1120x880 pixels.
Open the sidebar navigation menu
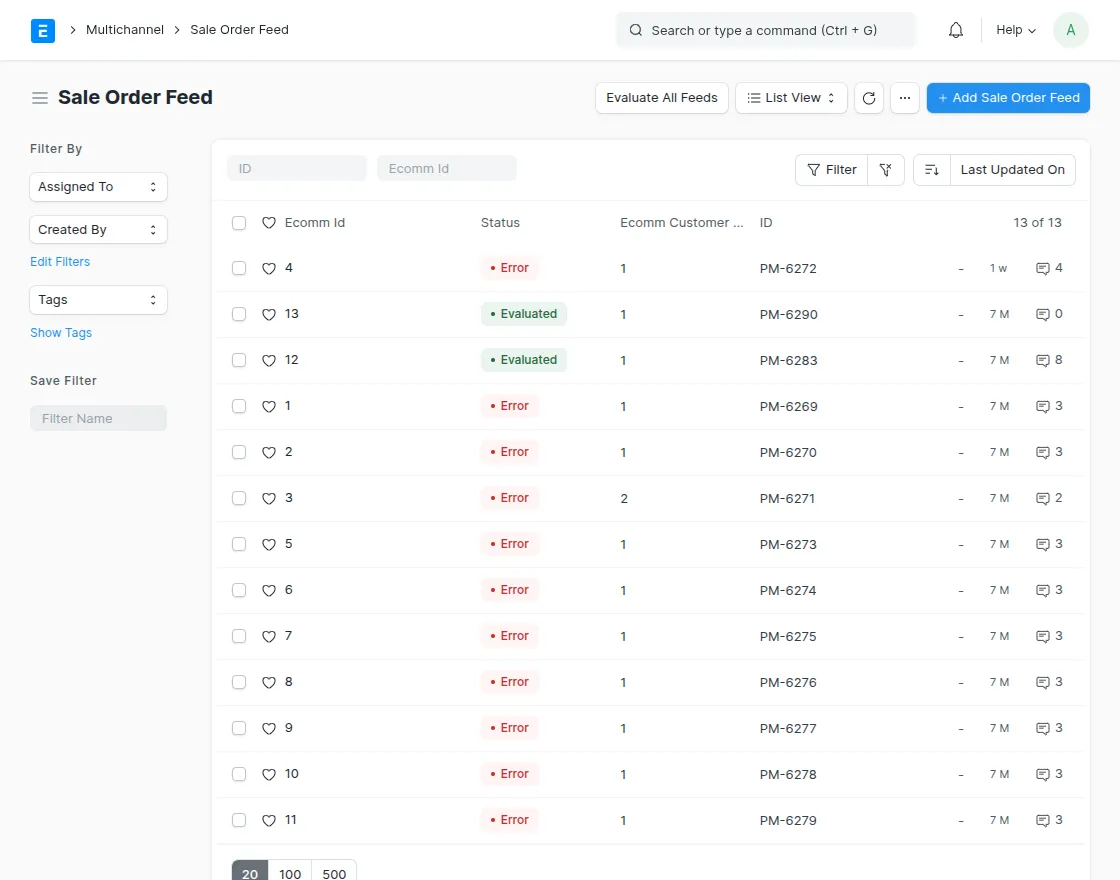pyautogui.click(x=39, y=97)
